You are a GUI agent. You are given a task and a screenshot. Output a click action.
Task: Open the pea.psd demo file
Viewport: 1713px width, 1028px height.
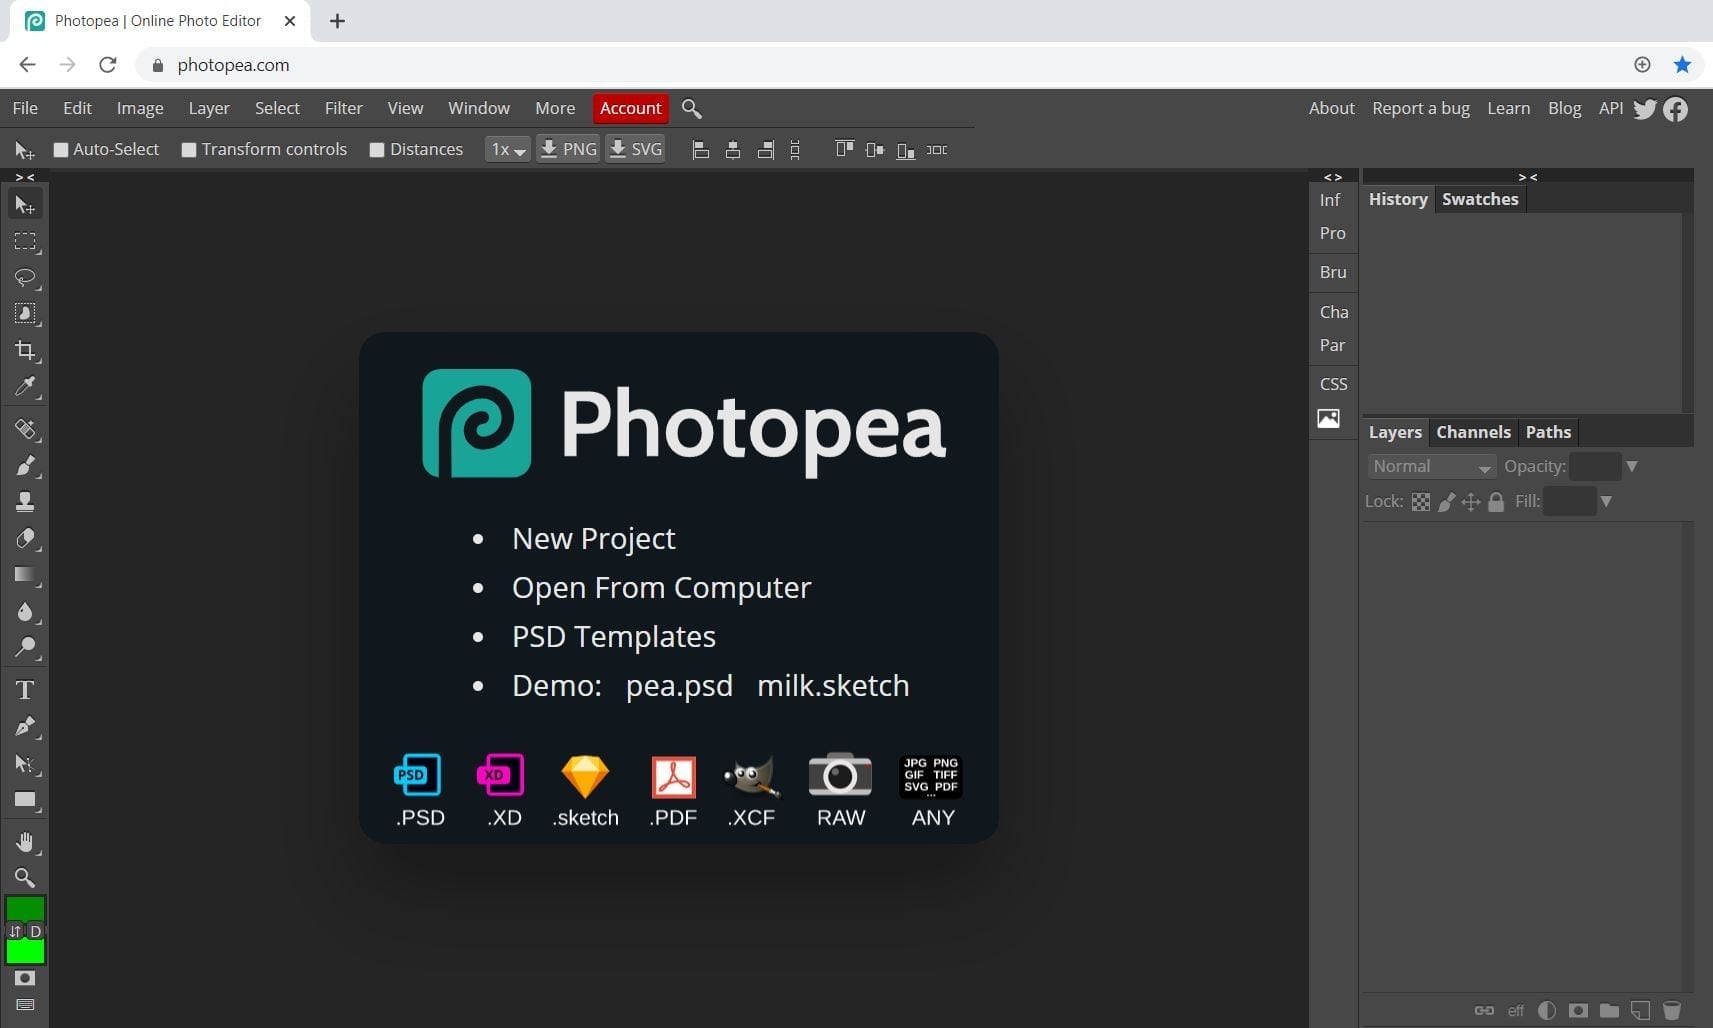coord(679,686)
